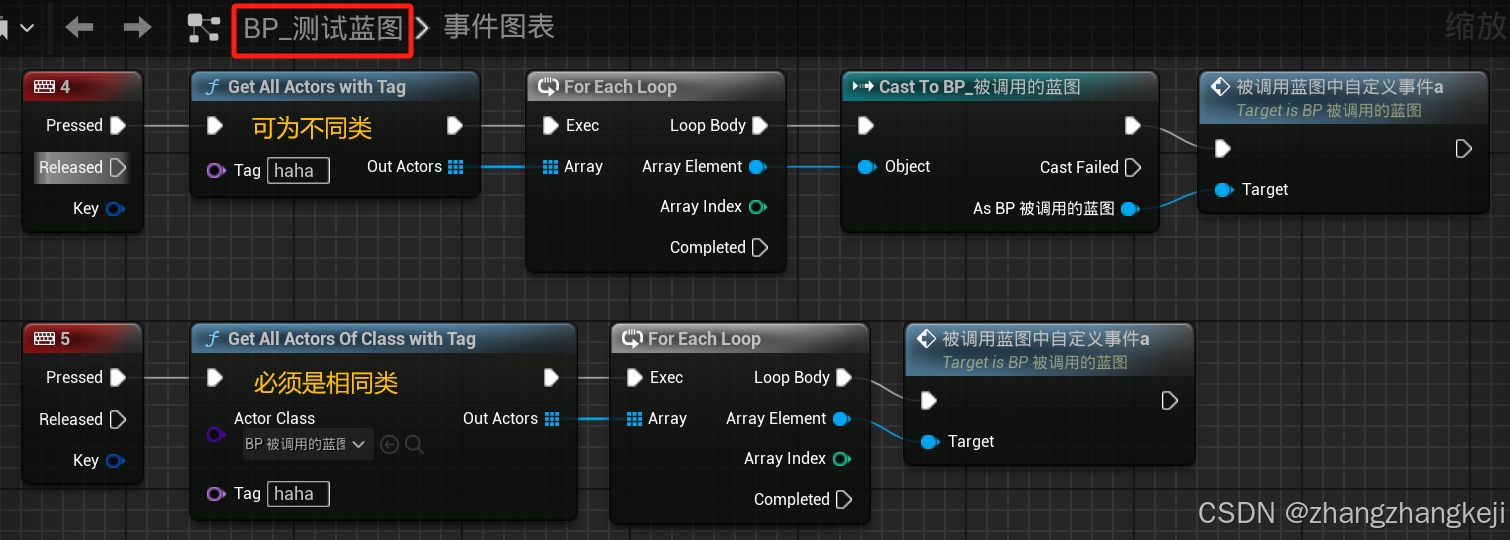Viewport: 1510px width, 540px height.
Task: Select the keyboard 5 event node title
Action: 82,339
